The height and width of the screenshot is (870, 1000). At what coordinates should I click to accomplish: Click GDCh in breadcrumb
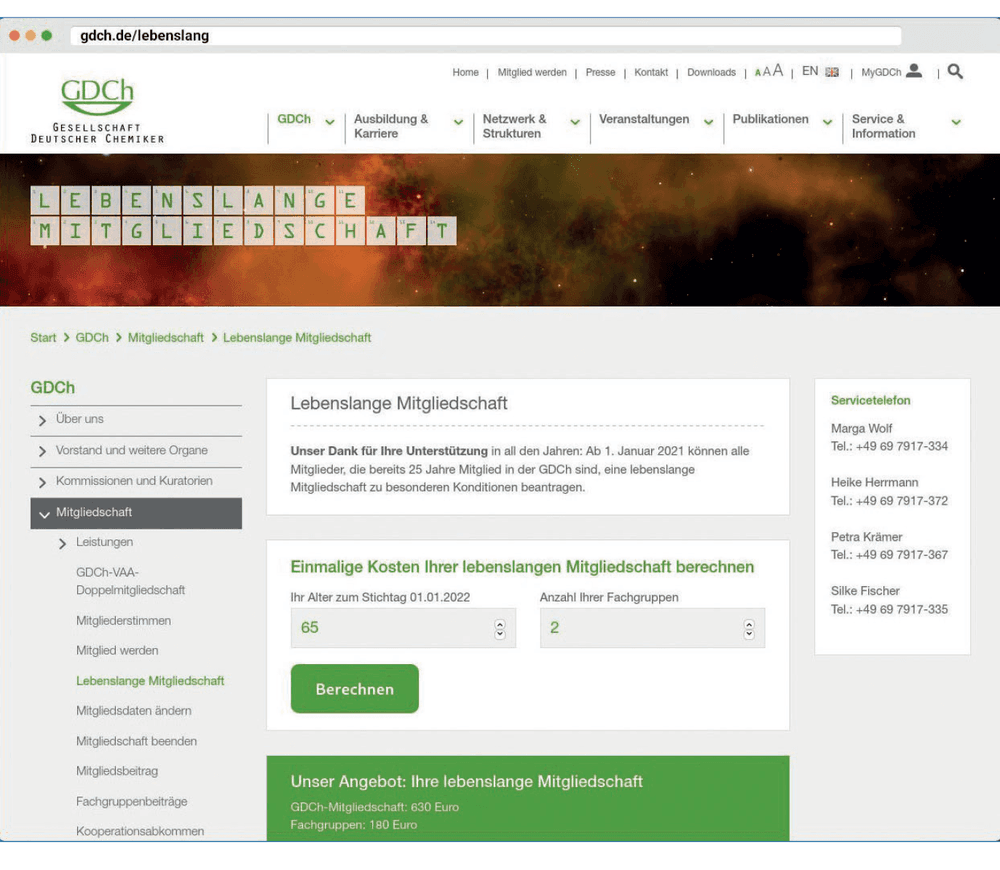[92, 338]
